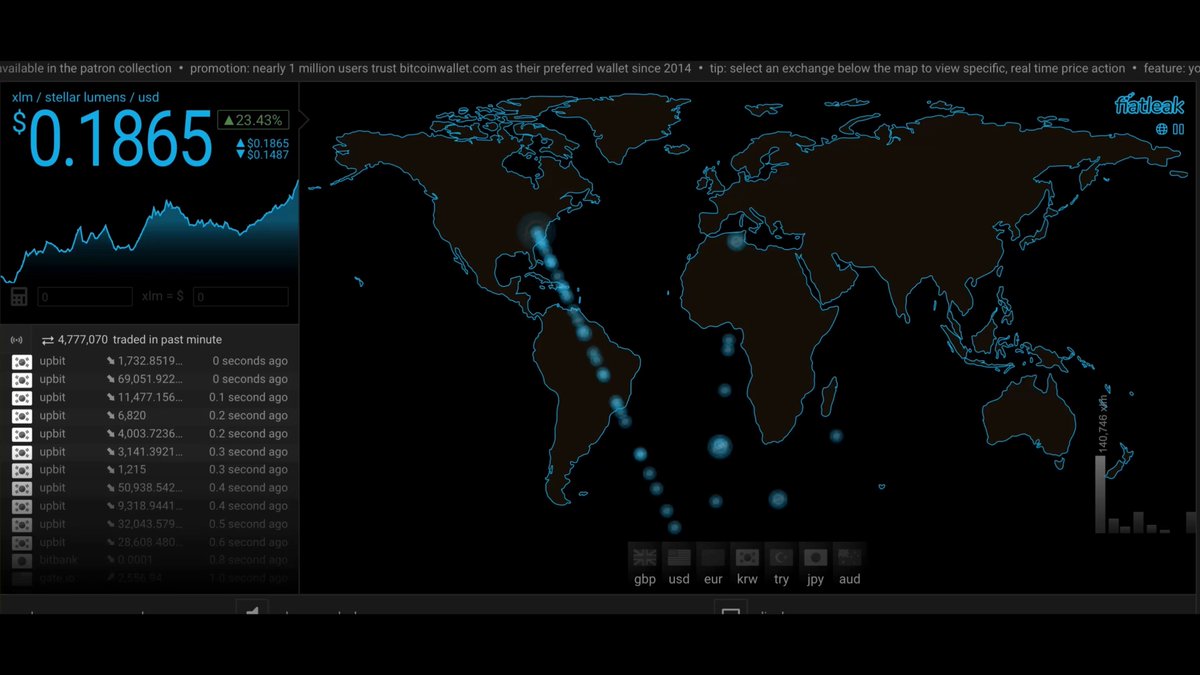
Task: Click upbit in the 1,215 row
Action: click(x=53, y=470)
